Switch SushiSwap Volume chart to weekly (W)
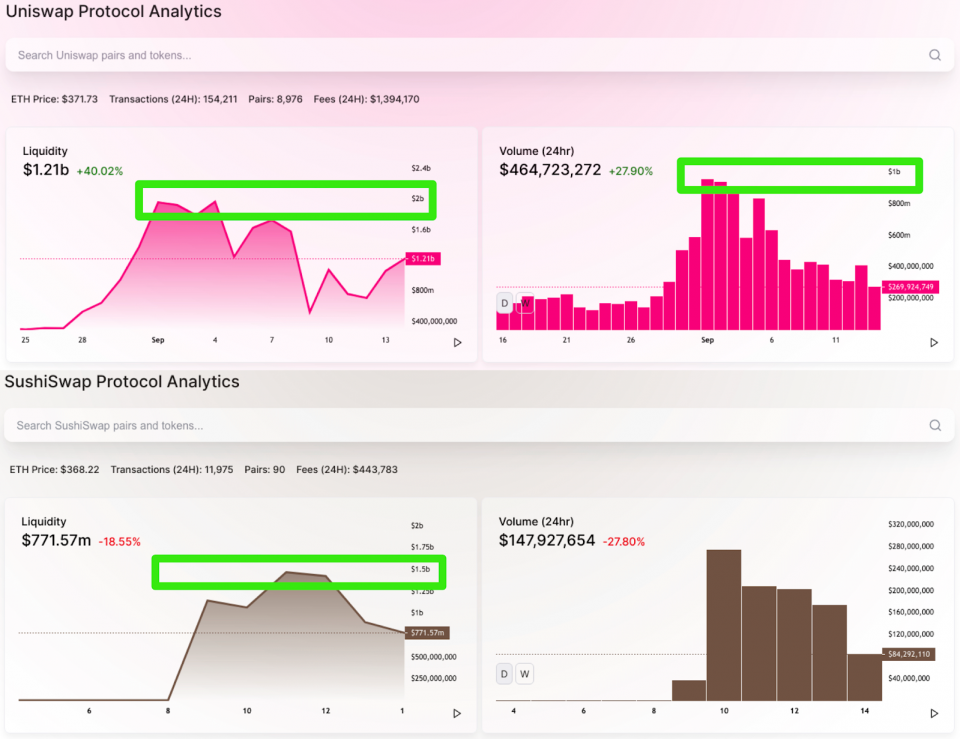The width and height of the screenshot is (960, 739). pyautogui.click(x=525, y=674)
